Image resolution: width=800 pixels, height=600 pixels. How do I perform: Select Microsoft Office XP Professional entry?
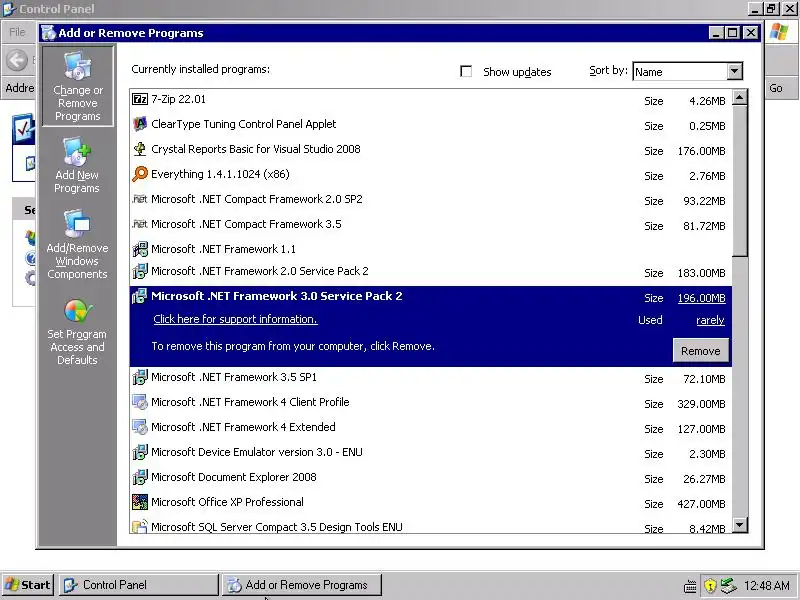point(431,503)
